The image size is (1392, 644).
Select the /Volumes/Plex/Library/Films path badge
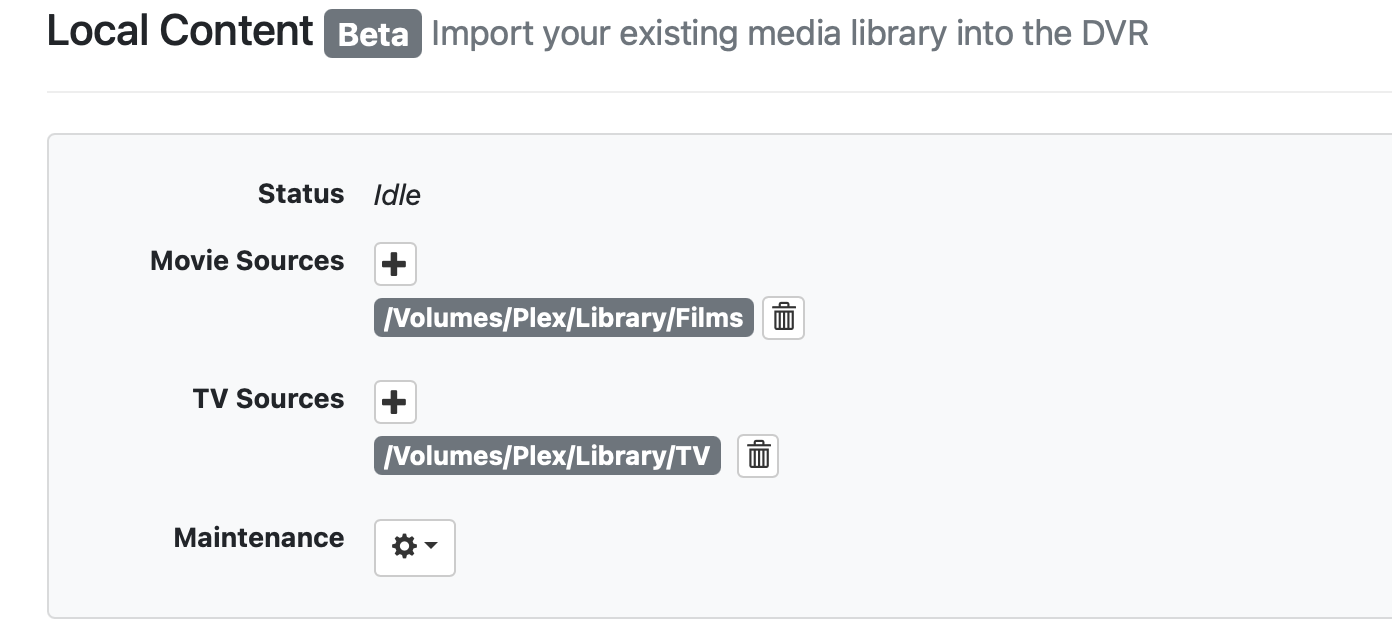[563, 318]
